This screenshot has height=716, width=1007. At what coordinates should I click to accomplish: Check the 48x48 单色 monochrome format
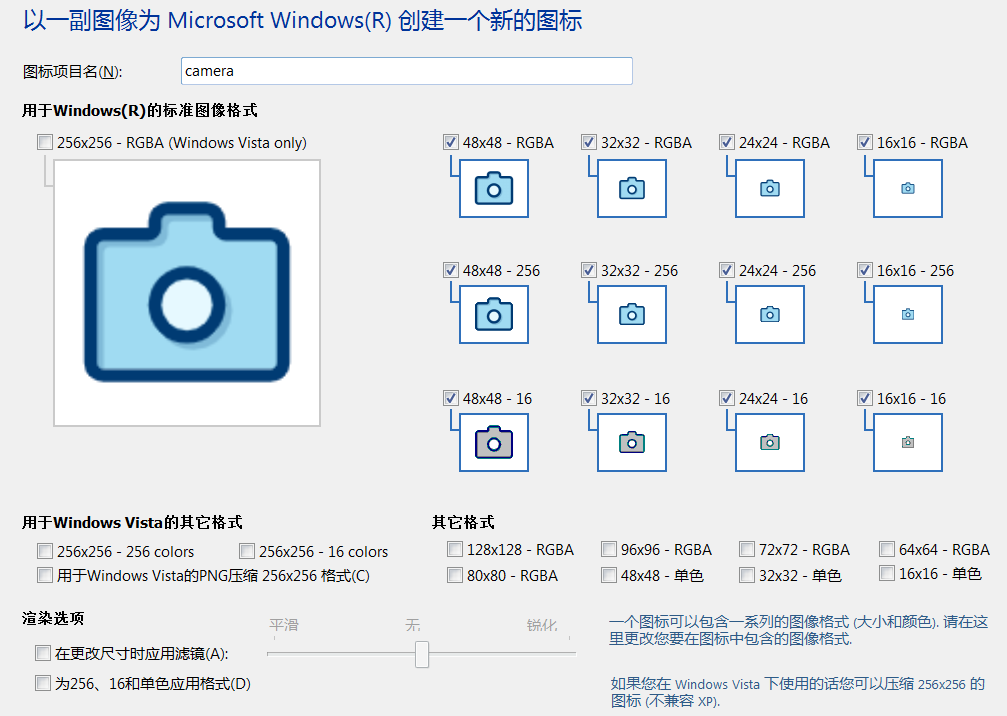pos(608,574)
